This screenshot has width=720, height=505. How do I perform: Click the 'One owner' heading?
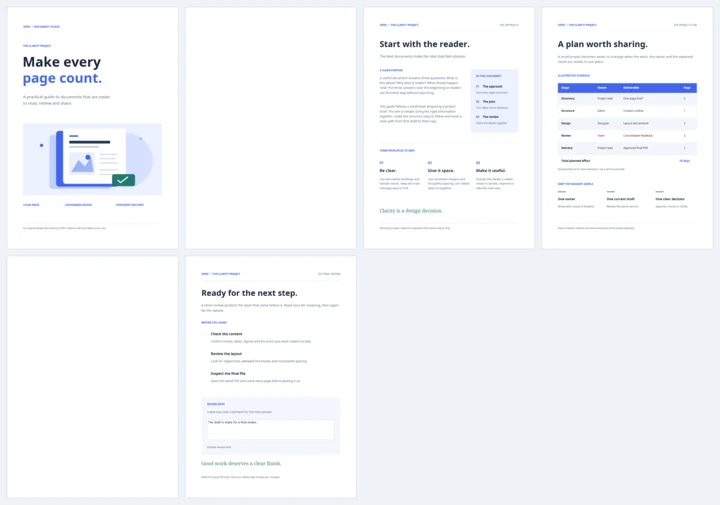pyautogui.click(x=566, y=199)
